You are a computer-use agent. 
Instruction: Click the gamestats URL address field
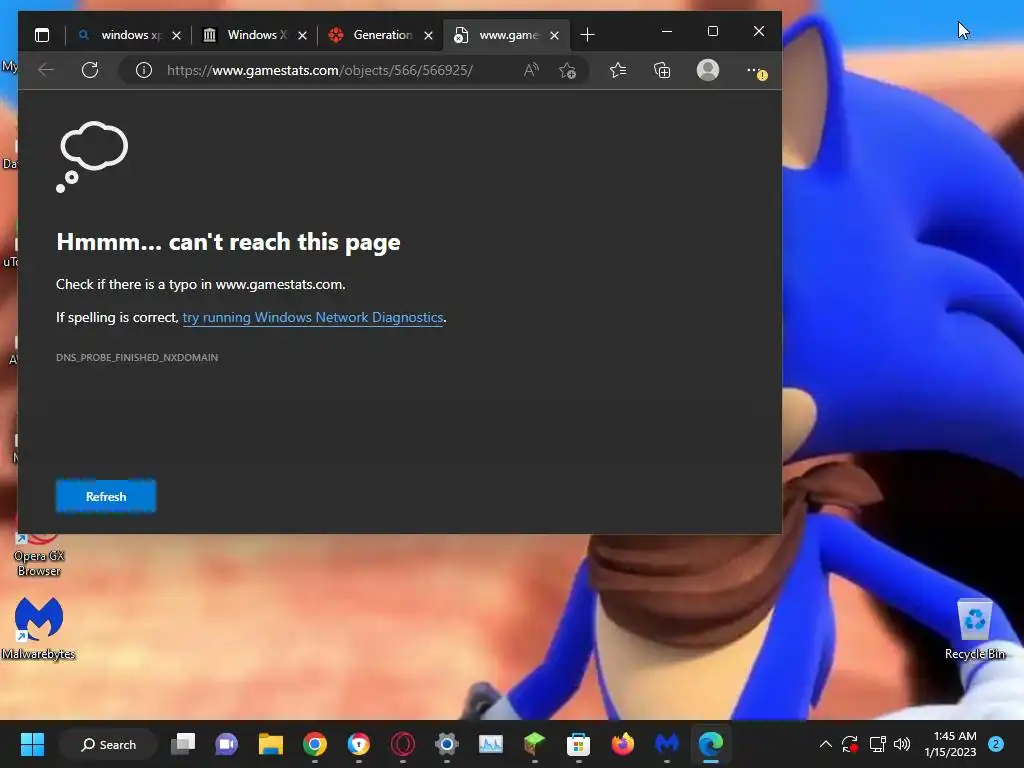tap(320, 70)
